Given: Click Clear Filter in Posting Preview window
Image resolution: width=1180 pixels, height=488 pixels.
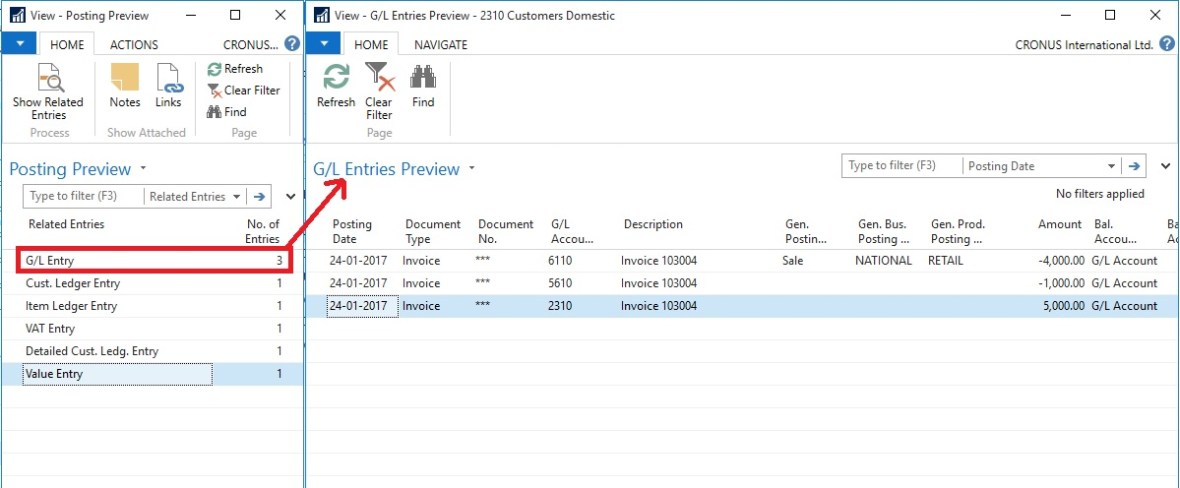Looking at the screenshot, I should (243, 90).
